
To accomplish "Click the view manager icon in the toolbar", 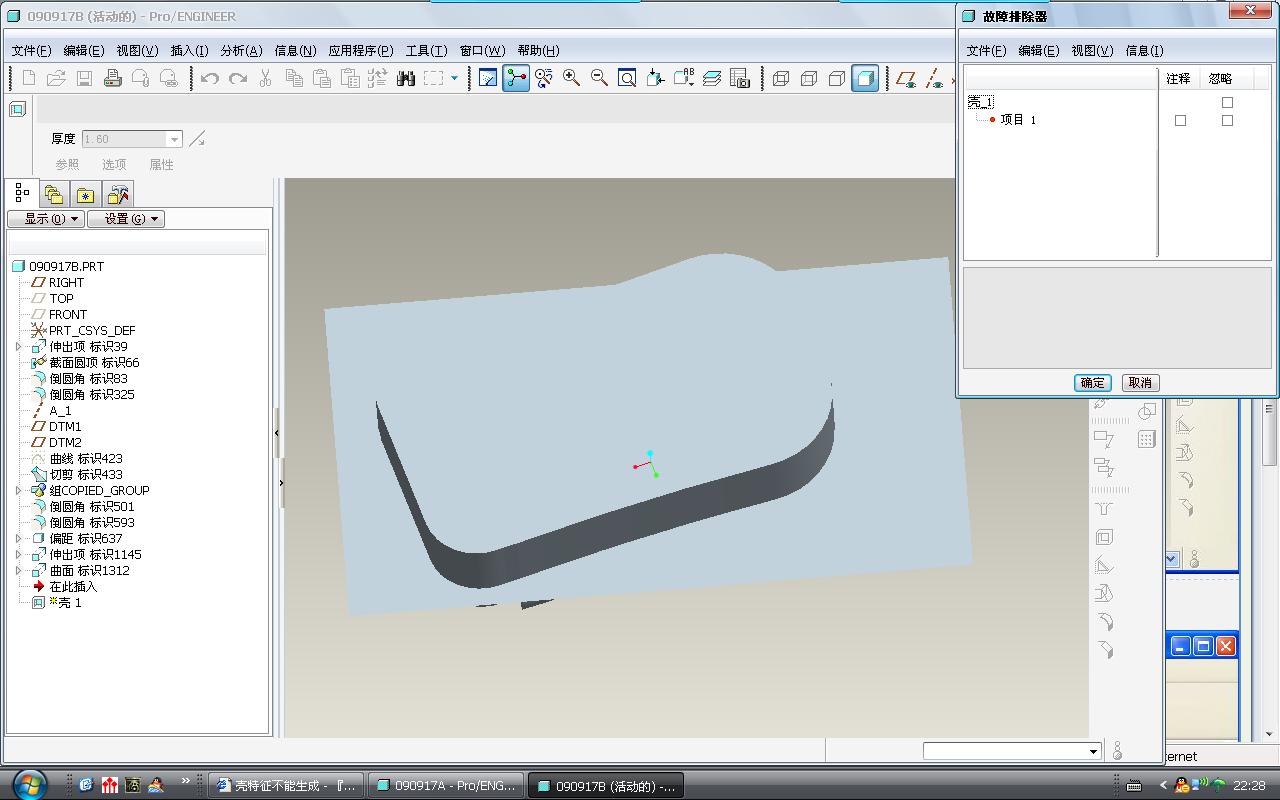I will [740, 78].
